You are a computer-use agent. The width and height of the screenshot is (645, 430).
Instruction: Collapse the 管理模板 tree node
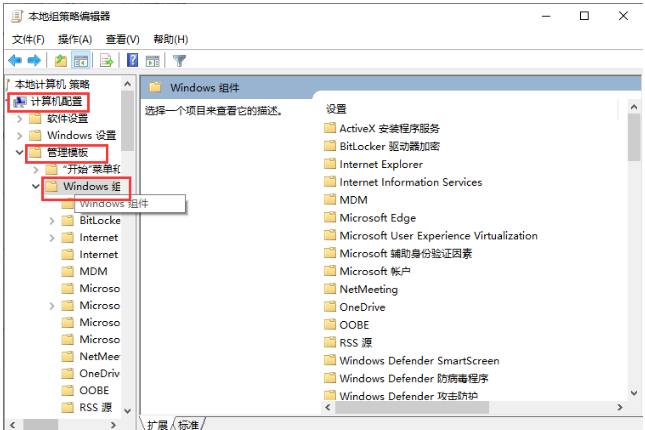tap(19, 153)
